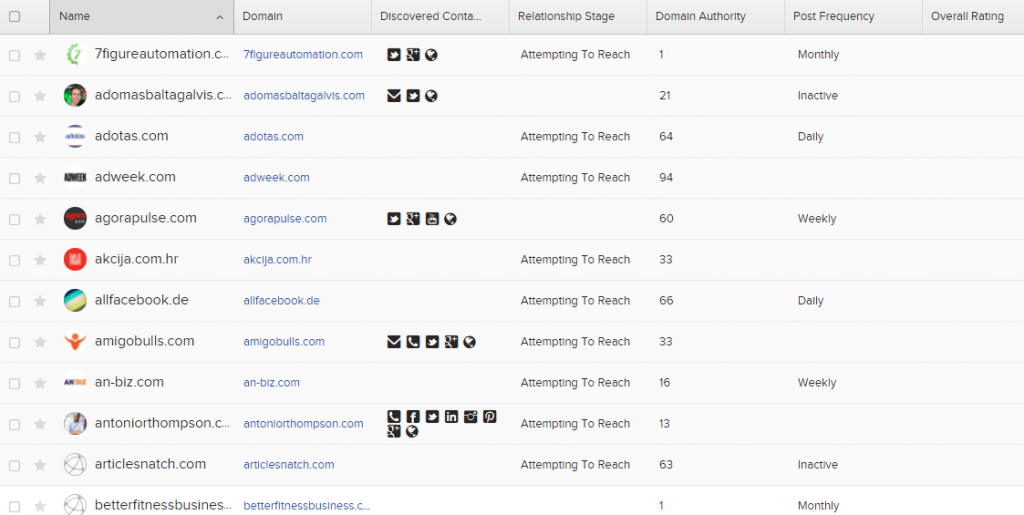Image resolution: width=1024 pixels, height=515 pixels.
Task: Click the email icon for amigobulls.com
Action: pos(393,341)
